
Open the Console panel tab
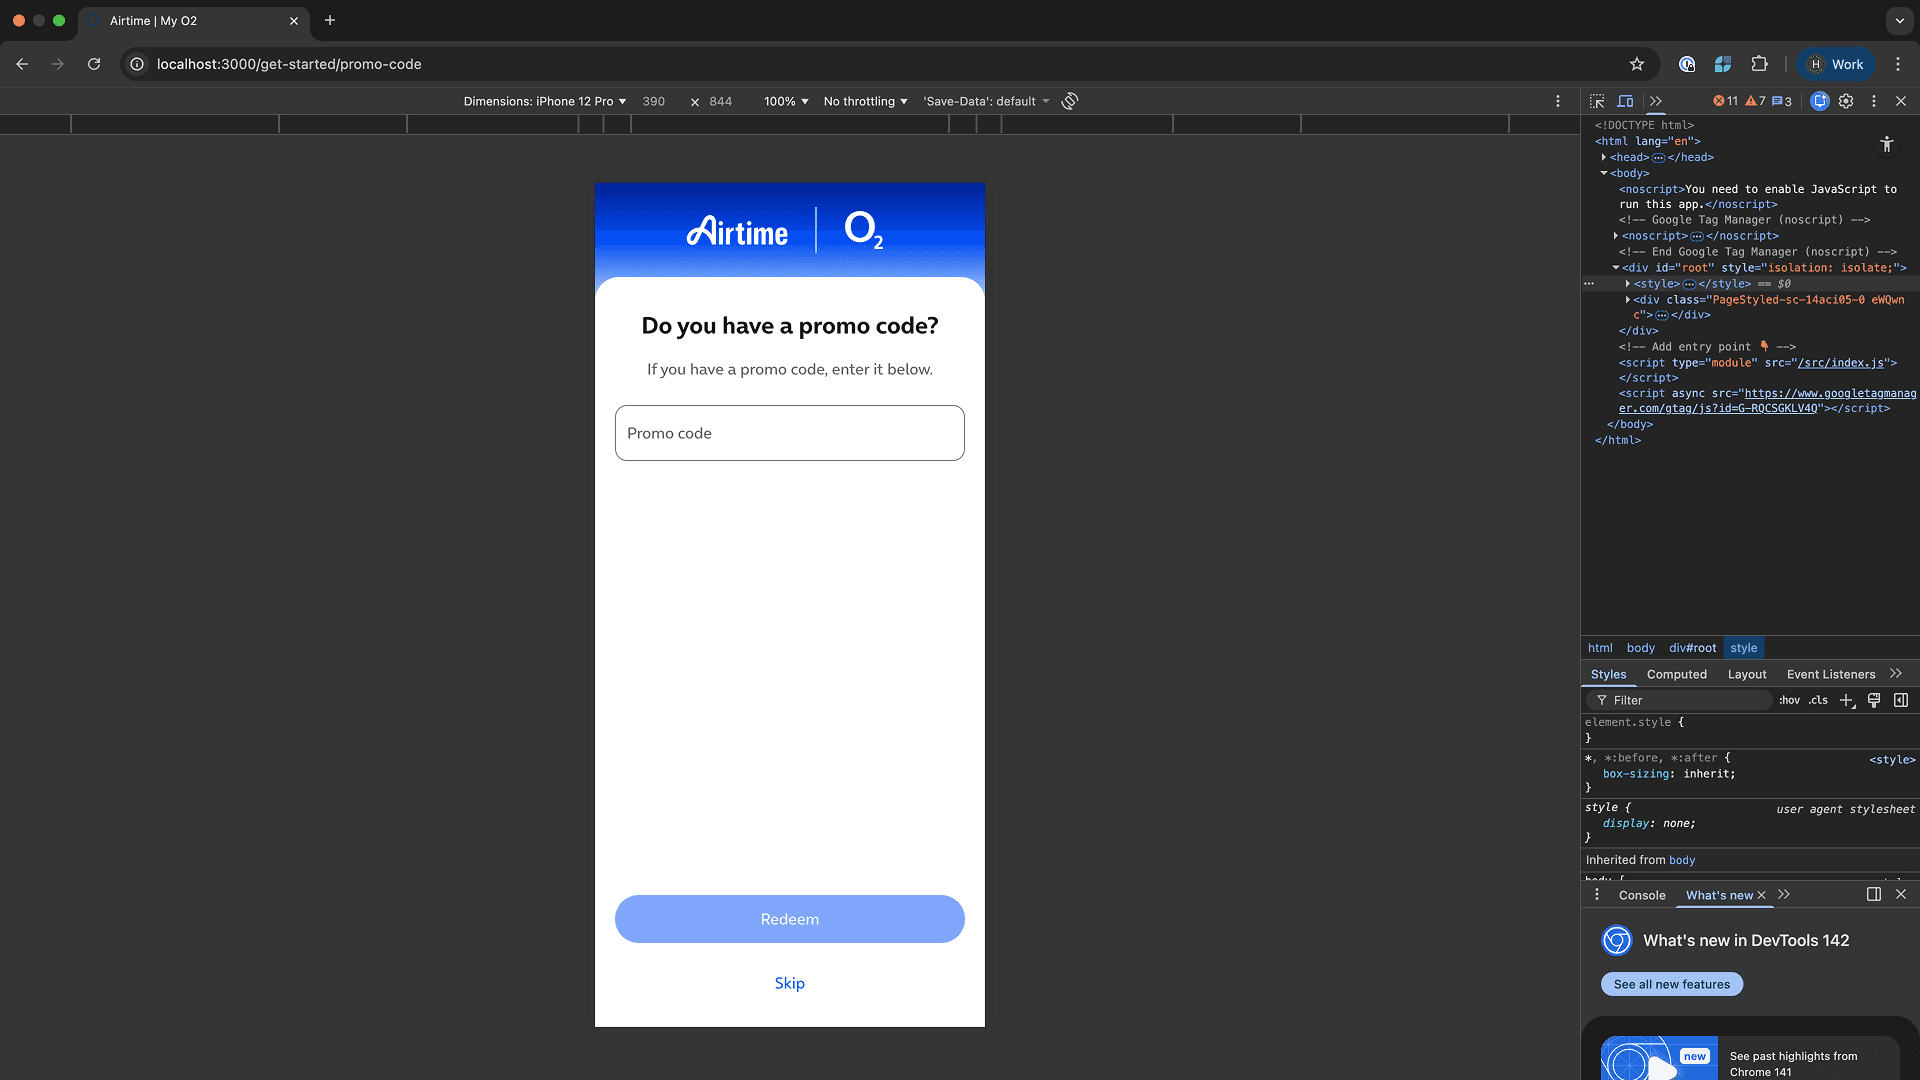(1641, 895)
